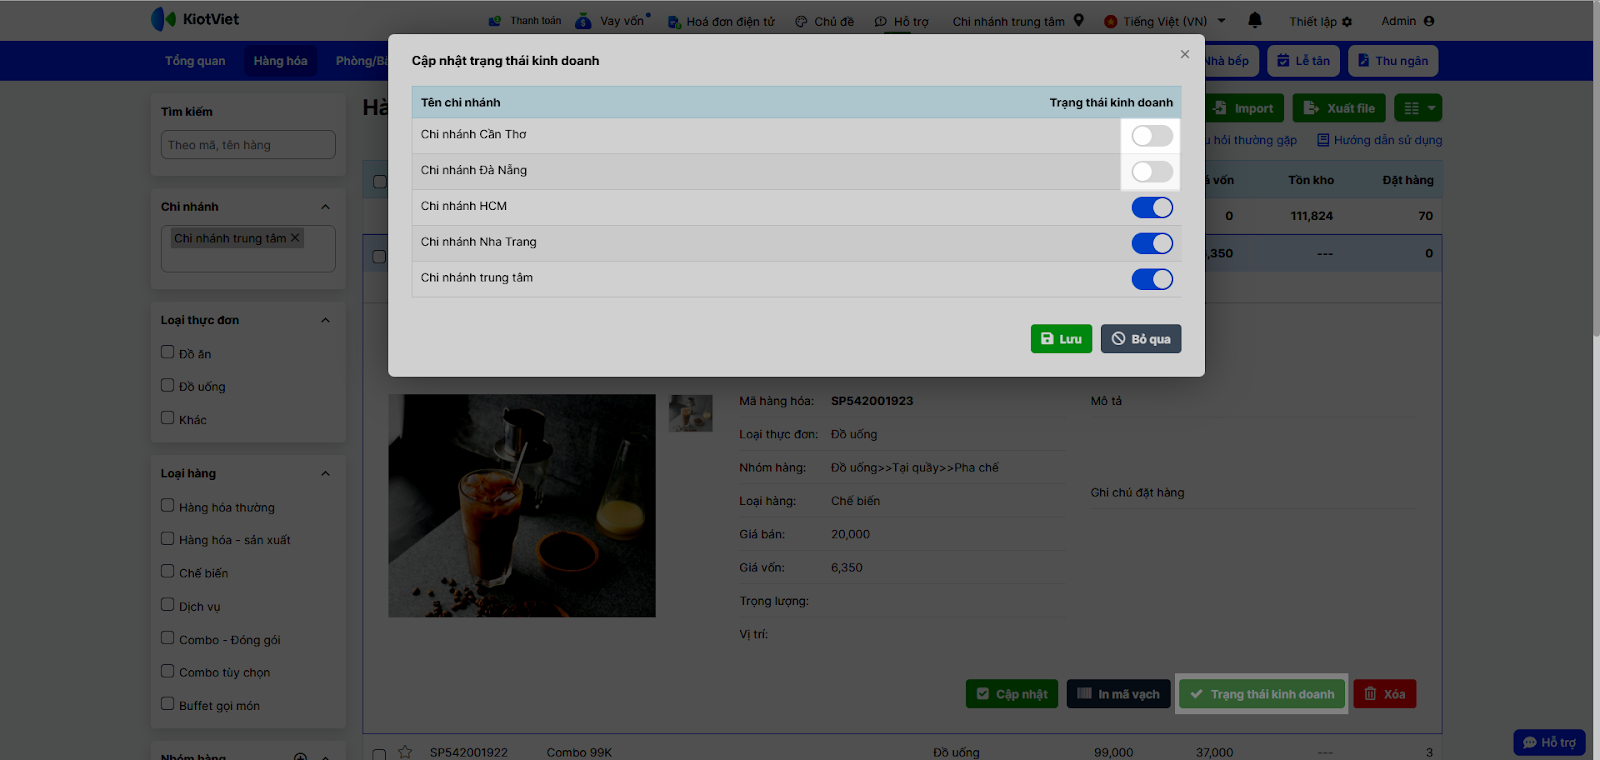This screenshot has height=760, width=1600.
Task: Disable Chi nhánh Nha Trang business status
Action: (1152, 243)
